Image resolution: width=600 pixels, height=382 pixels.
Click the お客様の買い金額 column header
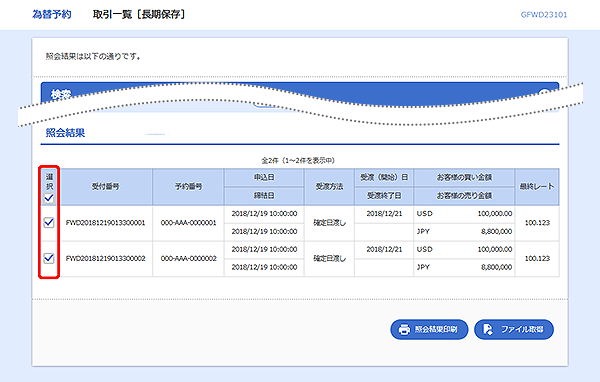click(x=464, y=178)
